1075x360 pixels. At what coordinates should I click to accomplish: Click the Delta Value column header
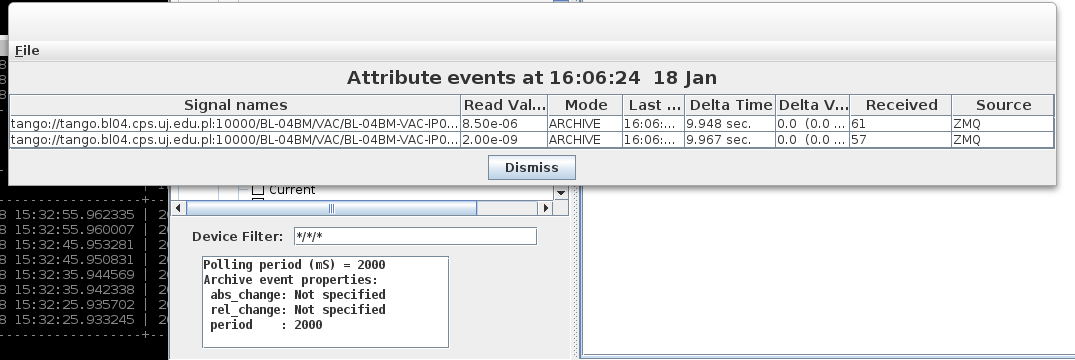pos(813,105)
